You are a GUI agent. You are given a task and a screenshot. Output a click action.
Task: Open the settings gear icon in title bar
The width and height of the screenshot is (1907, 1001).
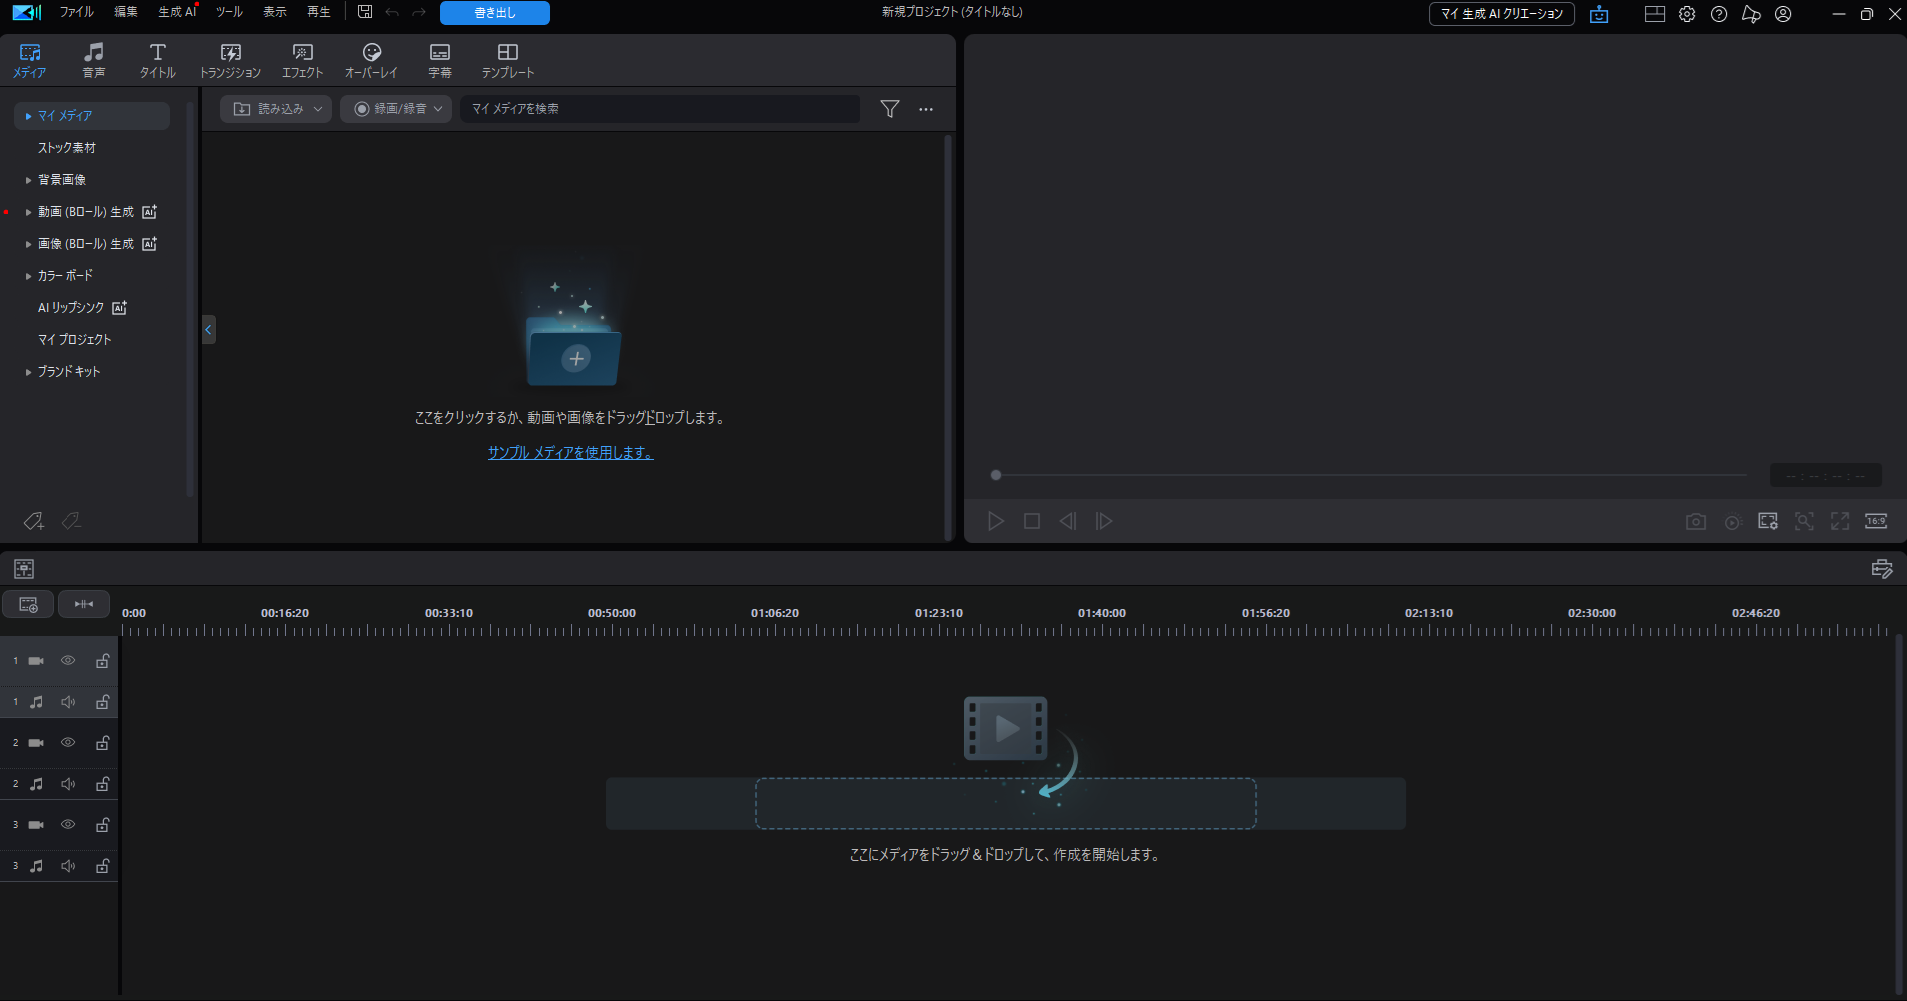tap(1687, 14)
